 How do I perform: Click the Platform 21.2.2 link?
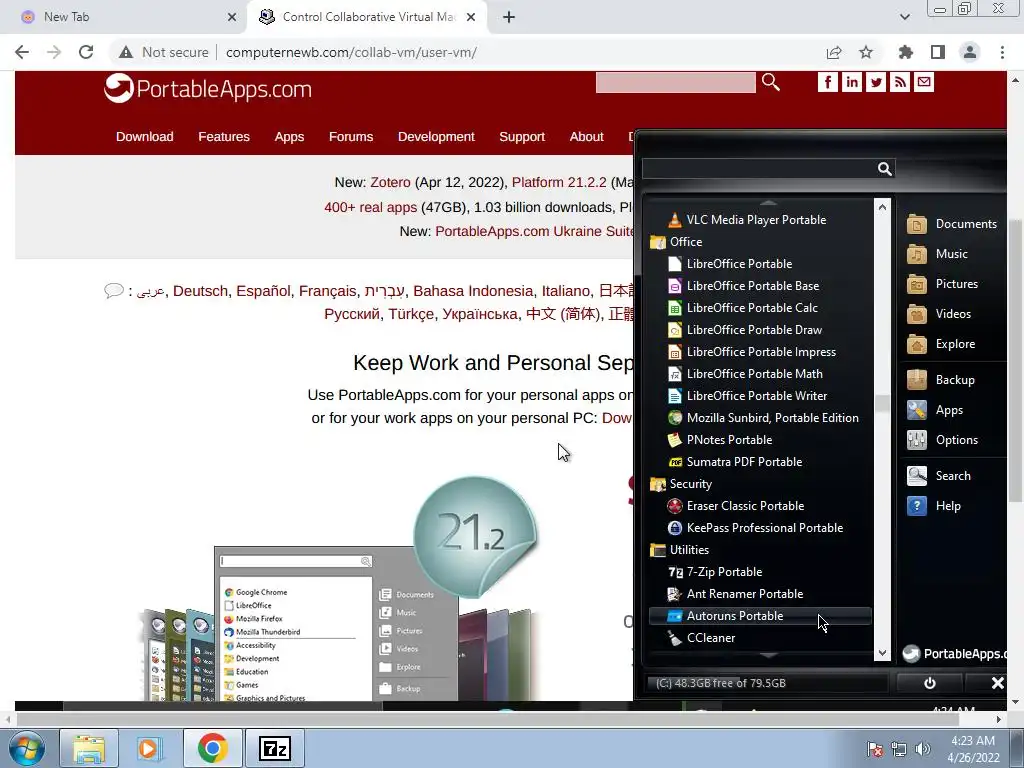[559, 182]
